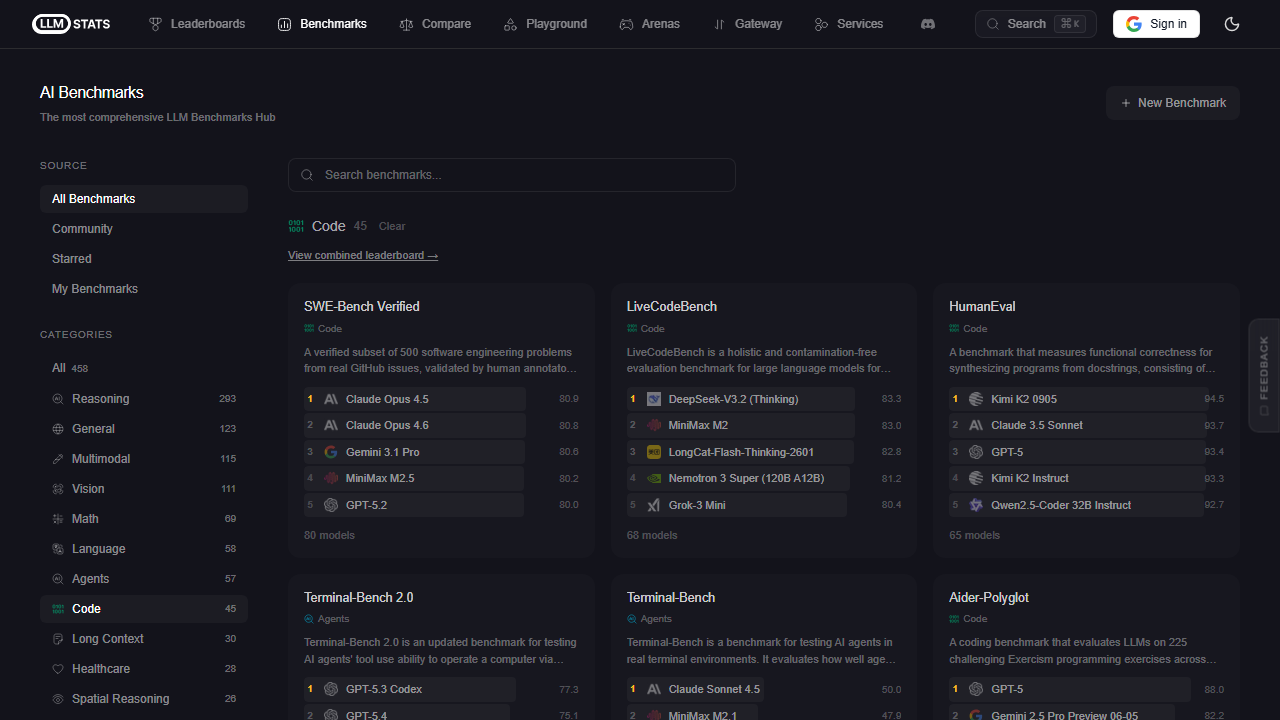Viewport: 1280px width, 720px height.
Task: Click the Compare scales icon in navigation
Action: coord(406,24)
